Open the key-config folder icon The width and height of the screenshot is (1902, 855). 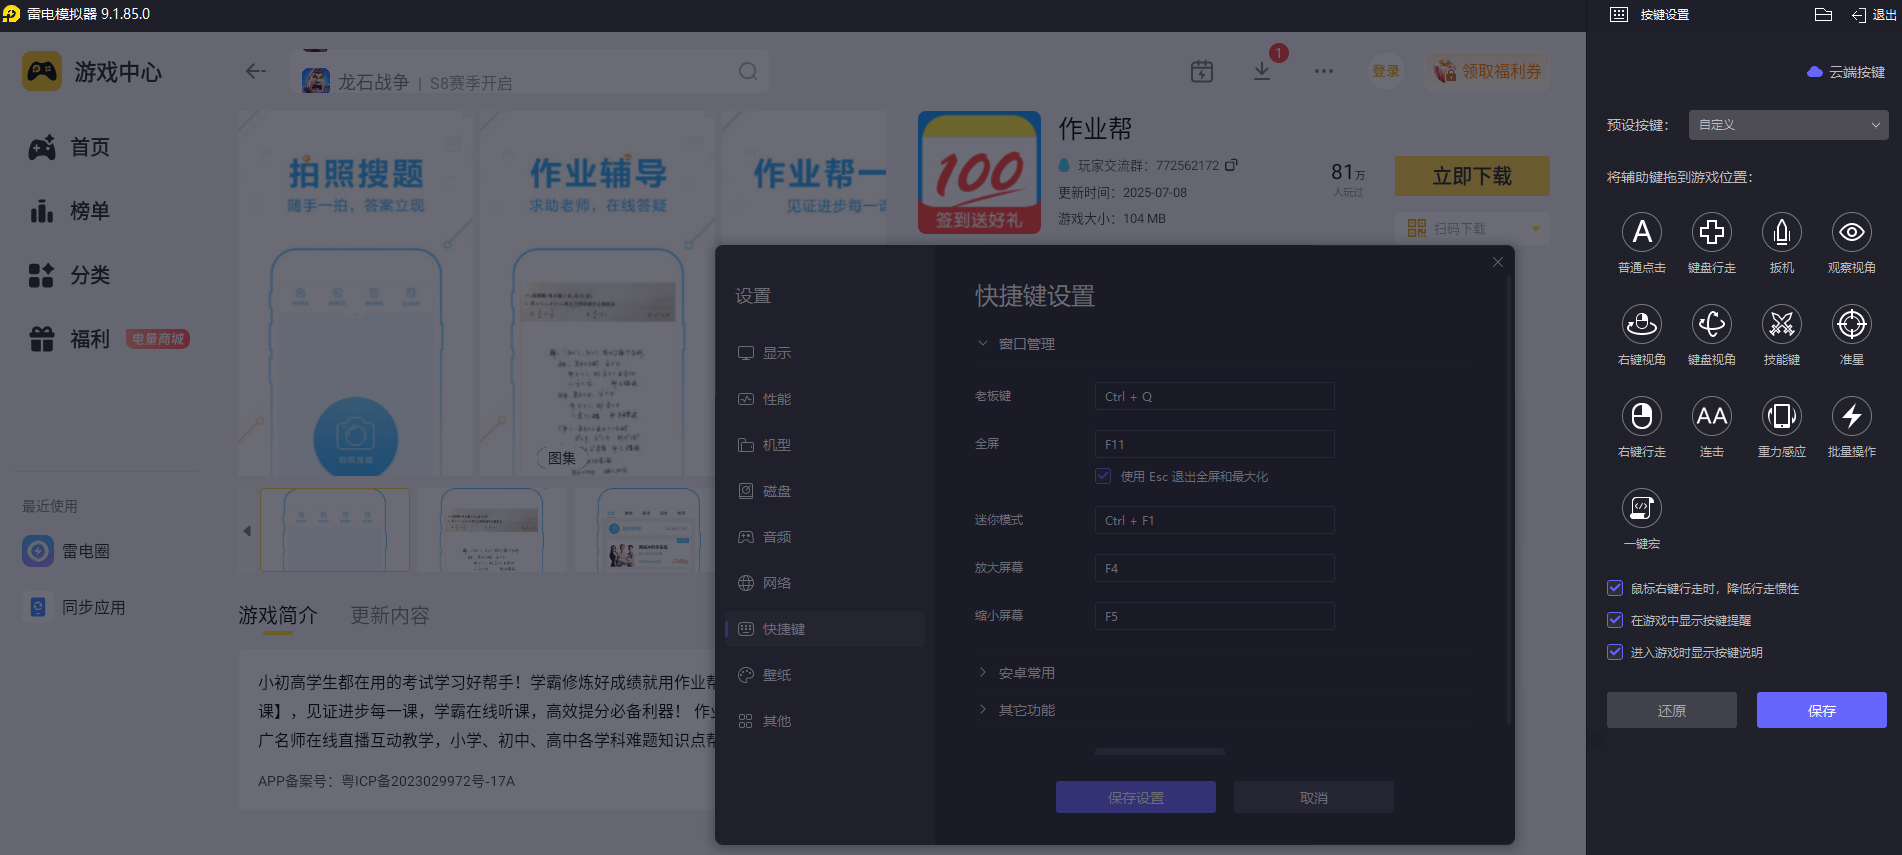[1823, 14]
